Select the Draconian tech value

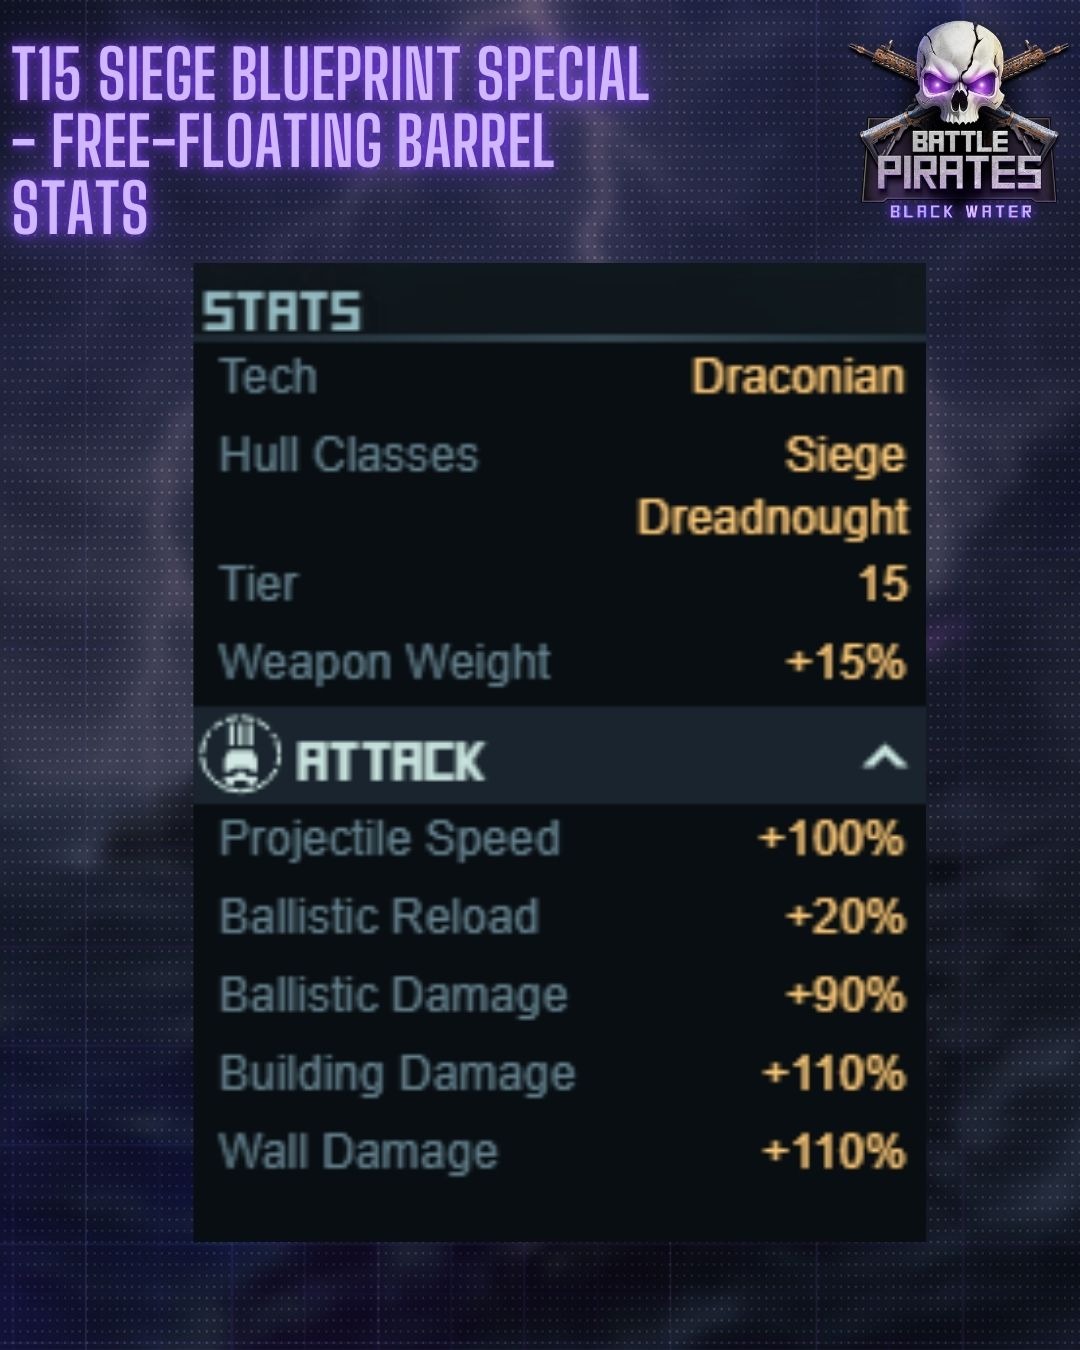coord(798,377)
